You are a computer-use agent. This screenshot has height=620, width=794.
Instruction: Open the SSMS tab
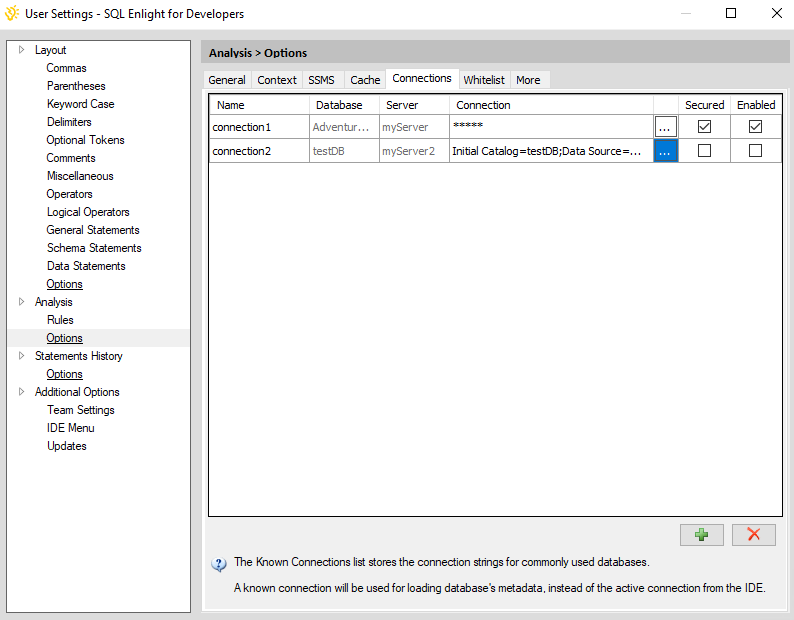pos(322,80)
